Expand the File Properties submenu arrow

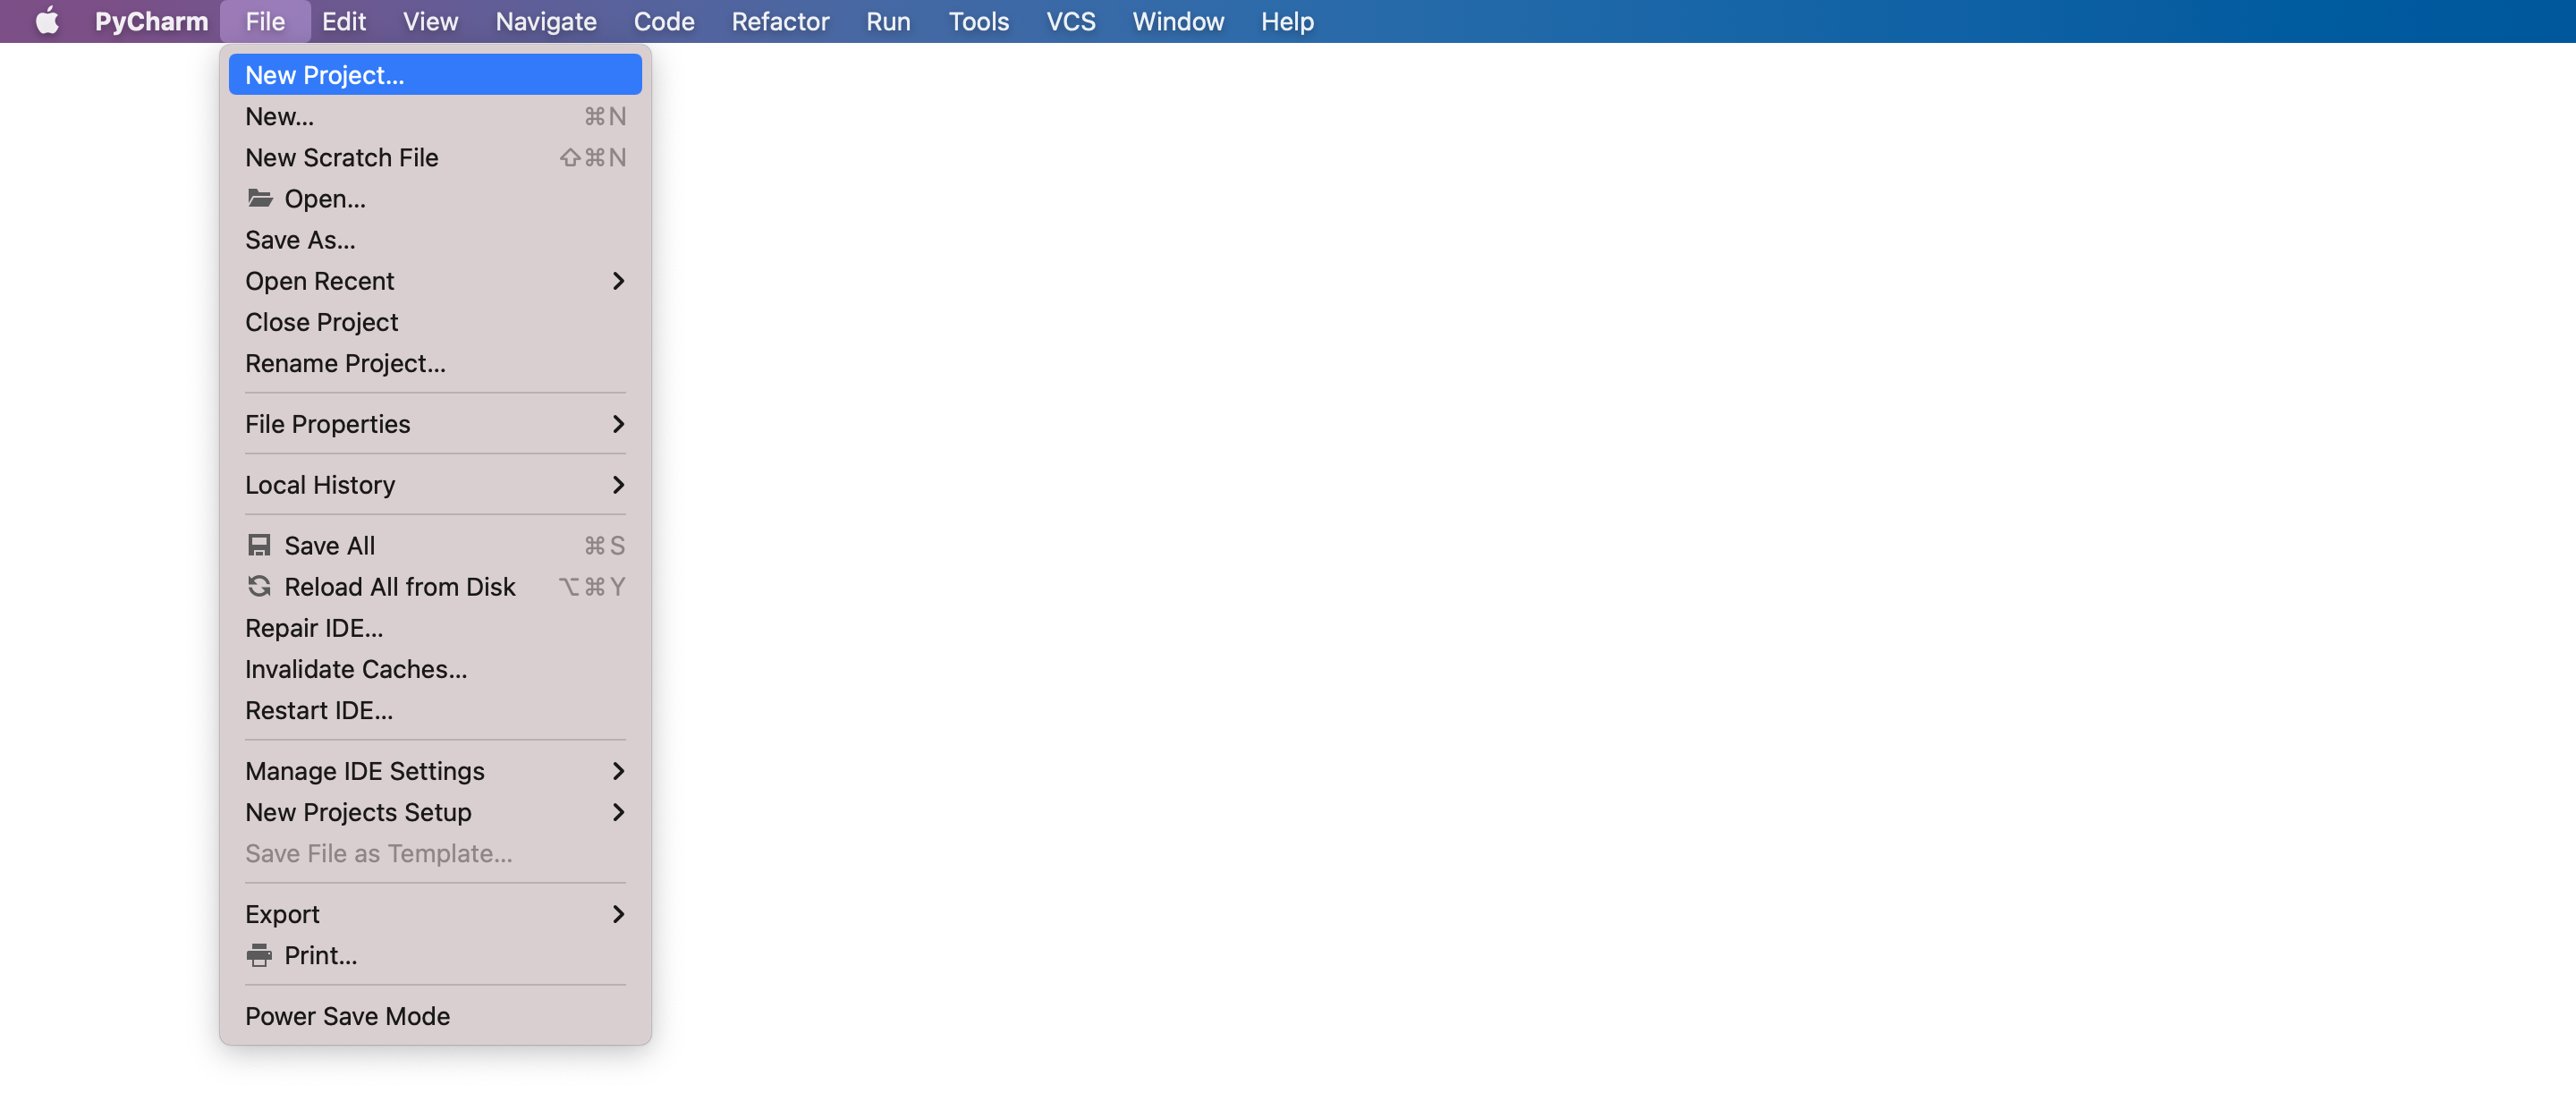pyautogui.click(x=618, y=423)
